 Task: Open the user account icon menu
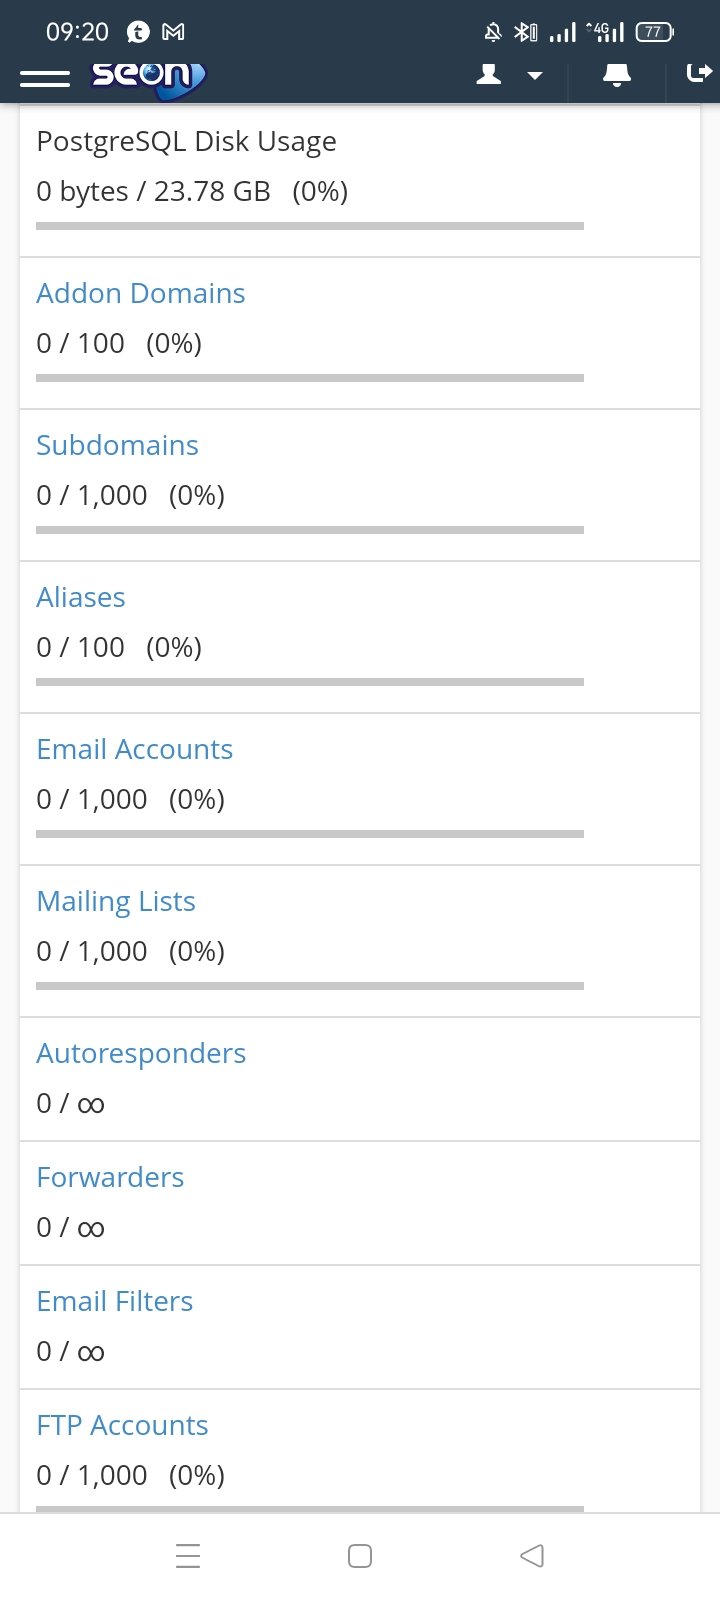(489, 75)
